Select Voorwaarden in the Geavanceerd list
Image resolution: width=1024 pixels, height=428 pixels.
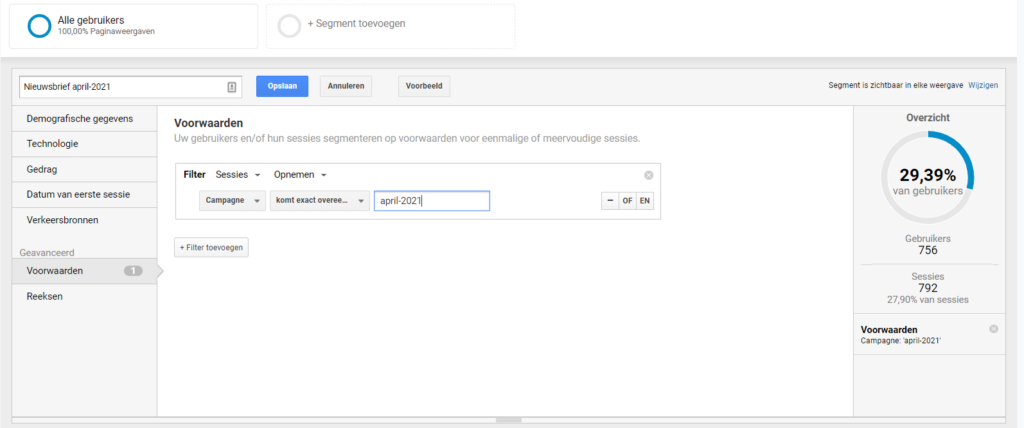click(x=84, y=271)
